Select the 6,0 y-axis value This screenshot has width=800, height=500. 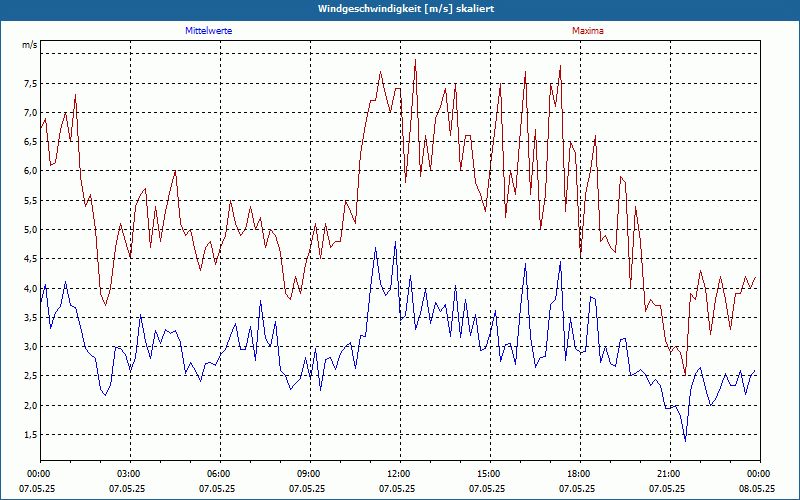(30, 171)
